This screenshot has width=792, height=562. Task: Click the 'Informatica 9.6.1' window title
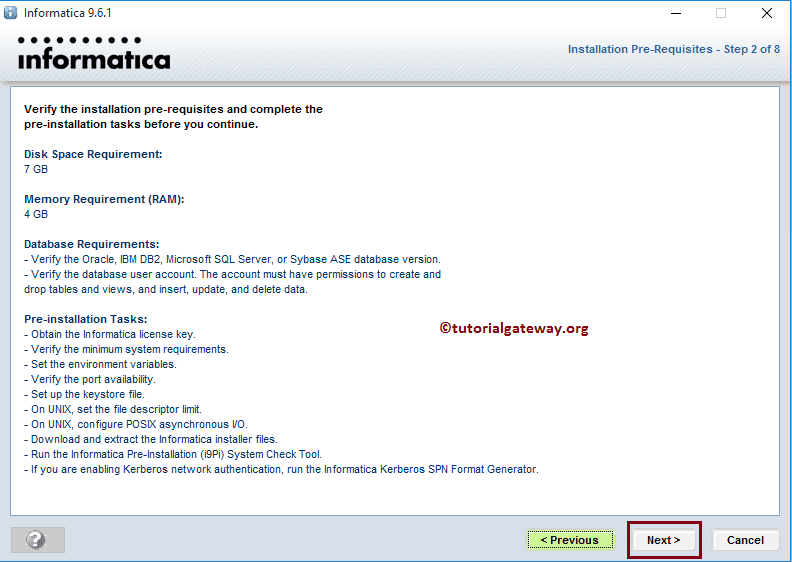[x=68, y=13]
